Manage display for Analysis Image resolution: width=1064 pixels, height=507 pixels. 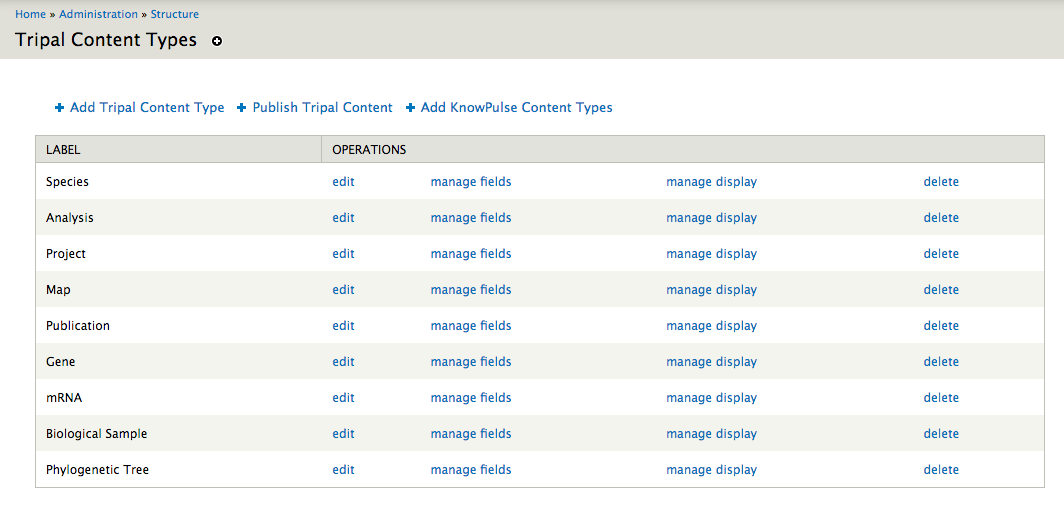(x=711, y=218)
